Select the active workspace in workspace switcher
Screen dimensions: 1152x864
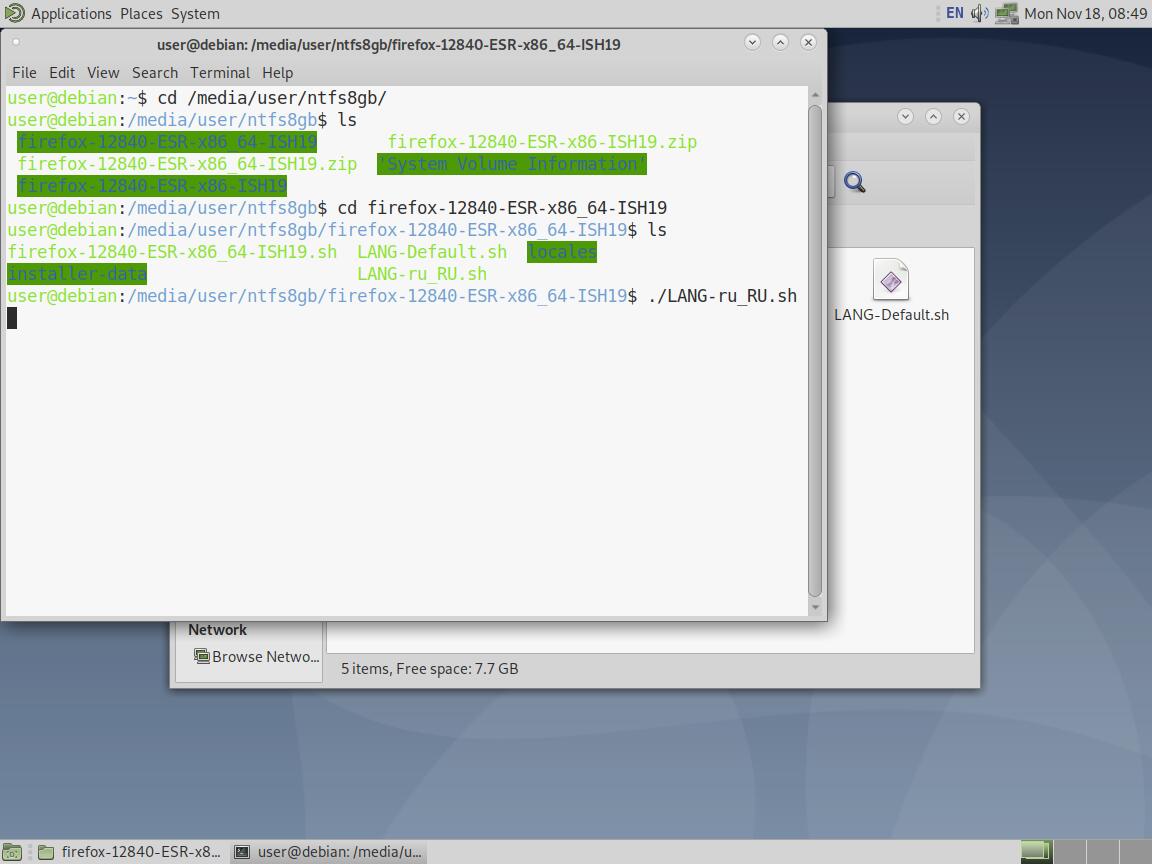tap(1037, 852)
